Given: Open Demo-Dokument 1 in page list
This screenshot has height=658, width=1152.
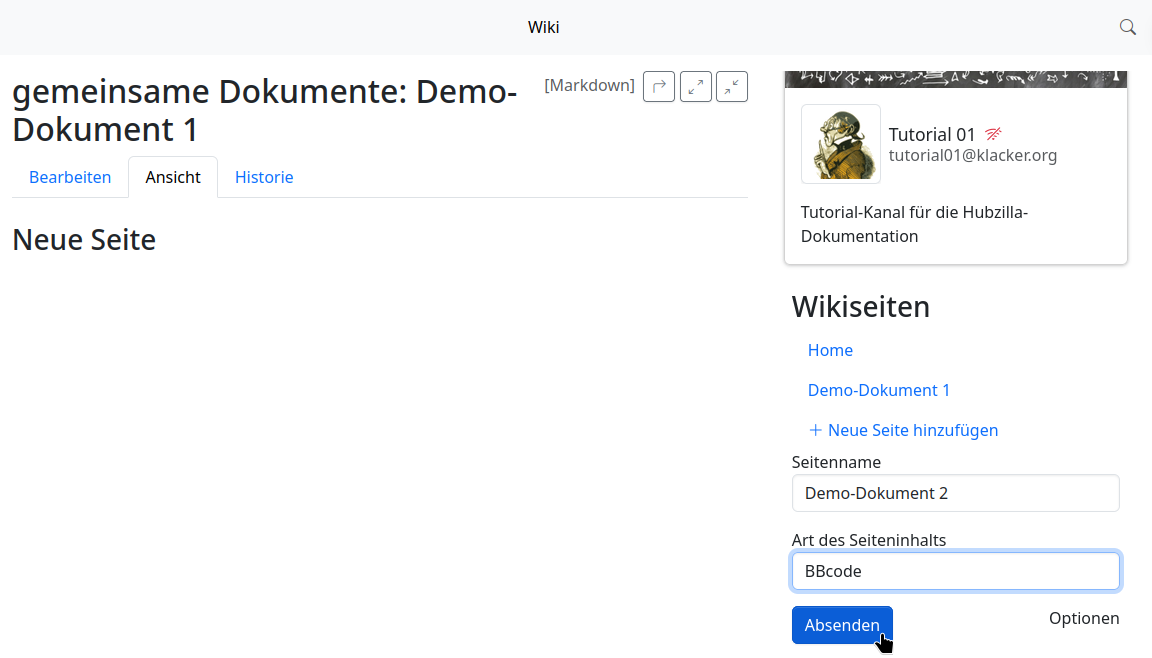Looking at the screenshot, I should pyautogui.click(x=879, y=390).
